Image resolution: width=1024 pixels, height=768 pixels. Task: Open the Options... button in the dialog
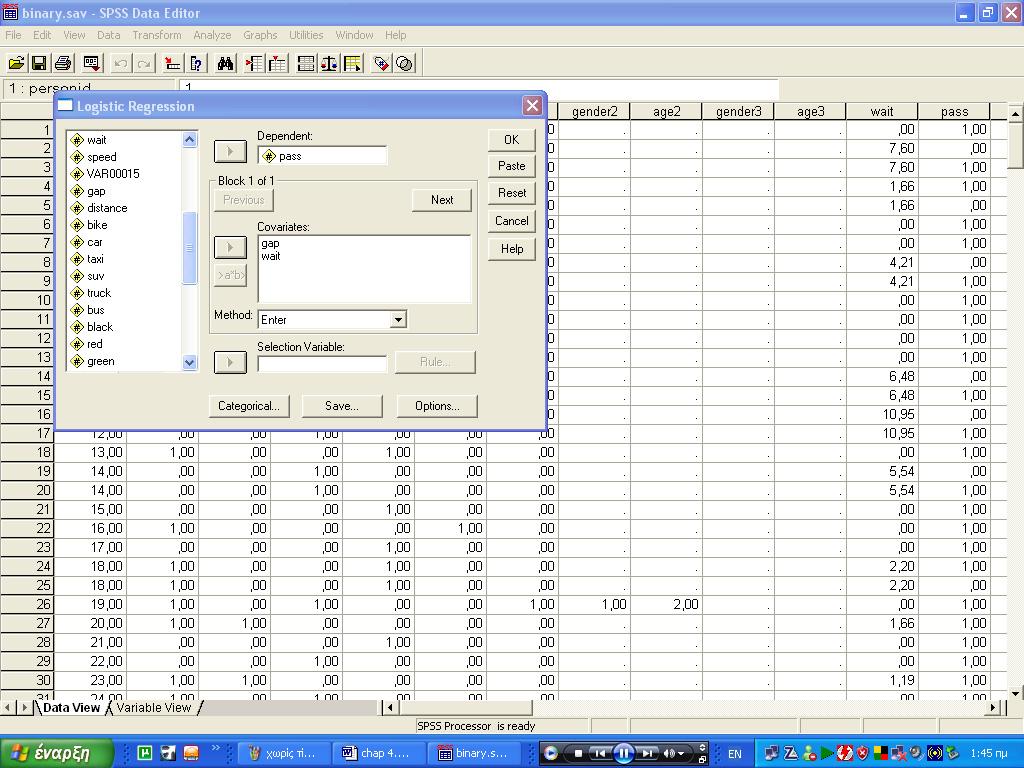tap(437, 406)
